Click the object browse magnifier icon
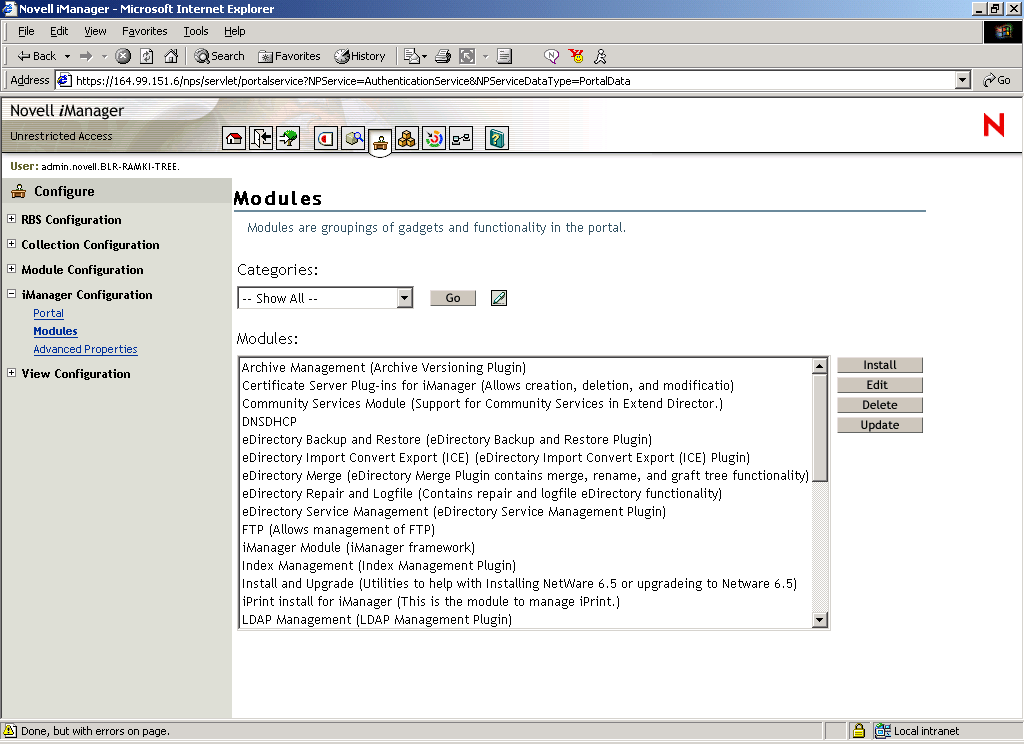This screenshot has width=1024, height=744. [x=353, y=138]
